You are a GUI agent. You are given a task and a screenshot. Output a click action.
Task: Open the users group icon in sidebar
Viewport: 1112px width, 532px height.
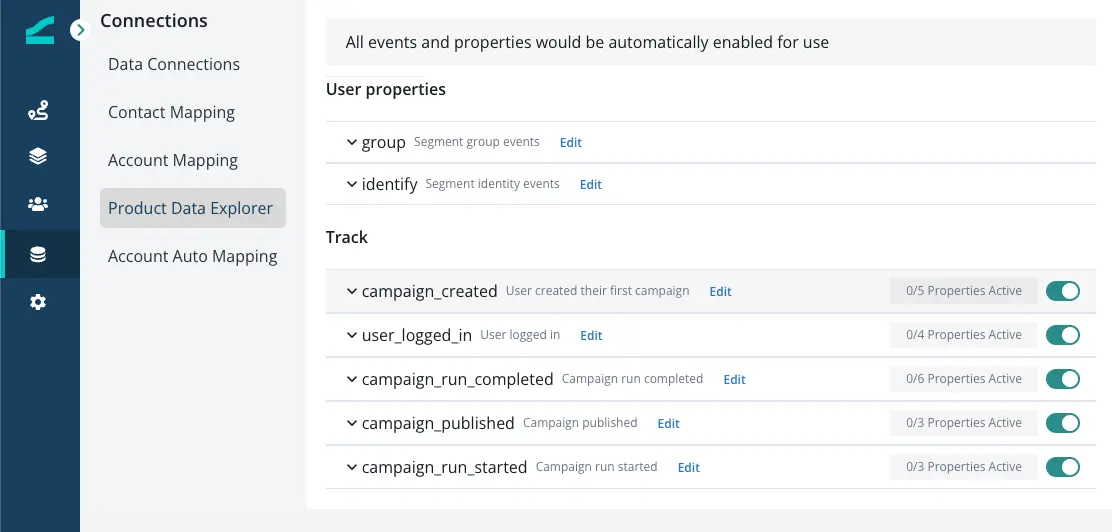point(38,204)
